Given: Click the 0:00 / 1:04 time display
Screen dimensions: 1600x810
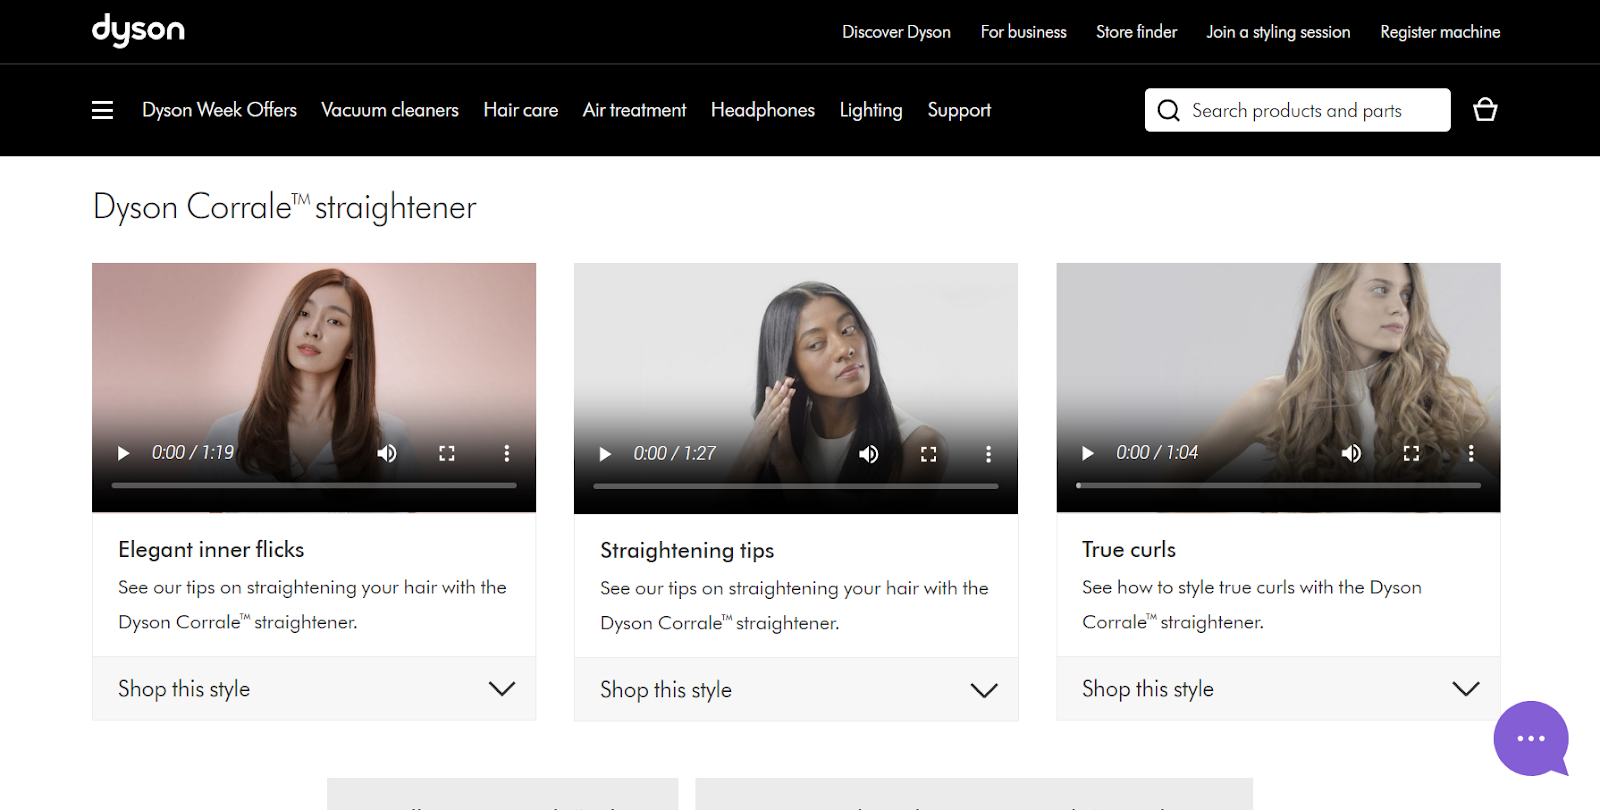Looking at the screenshot, I should pyautogui.click(x=1157, y=453).
